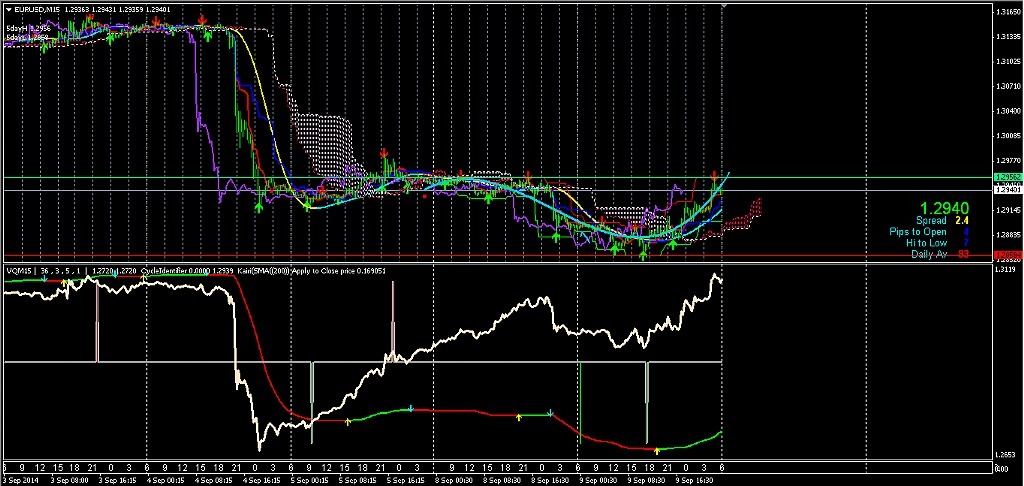This screenshot has width=1024, height=486.
Task: Click the rightmost red down arrow on the price chart
Action: click(x=715, y=173)
